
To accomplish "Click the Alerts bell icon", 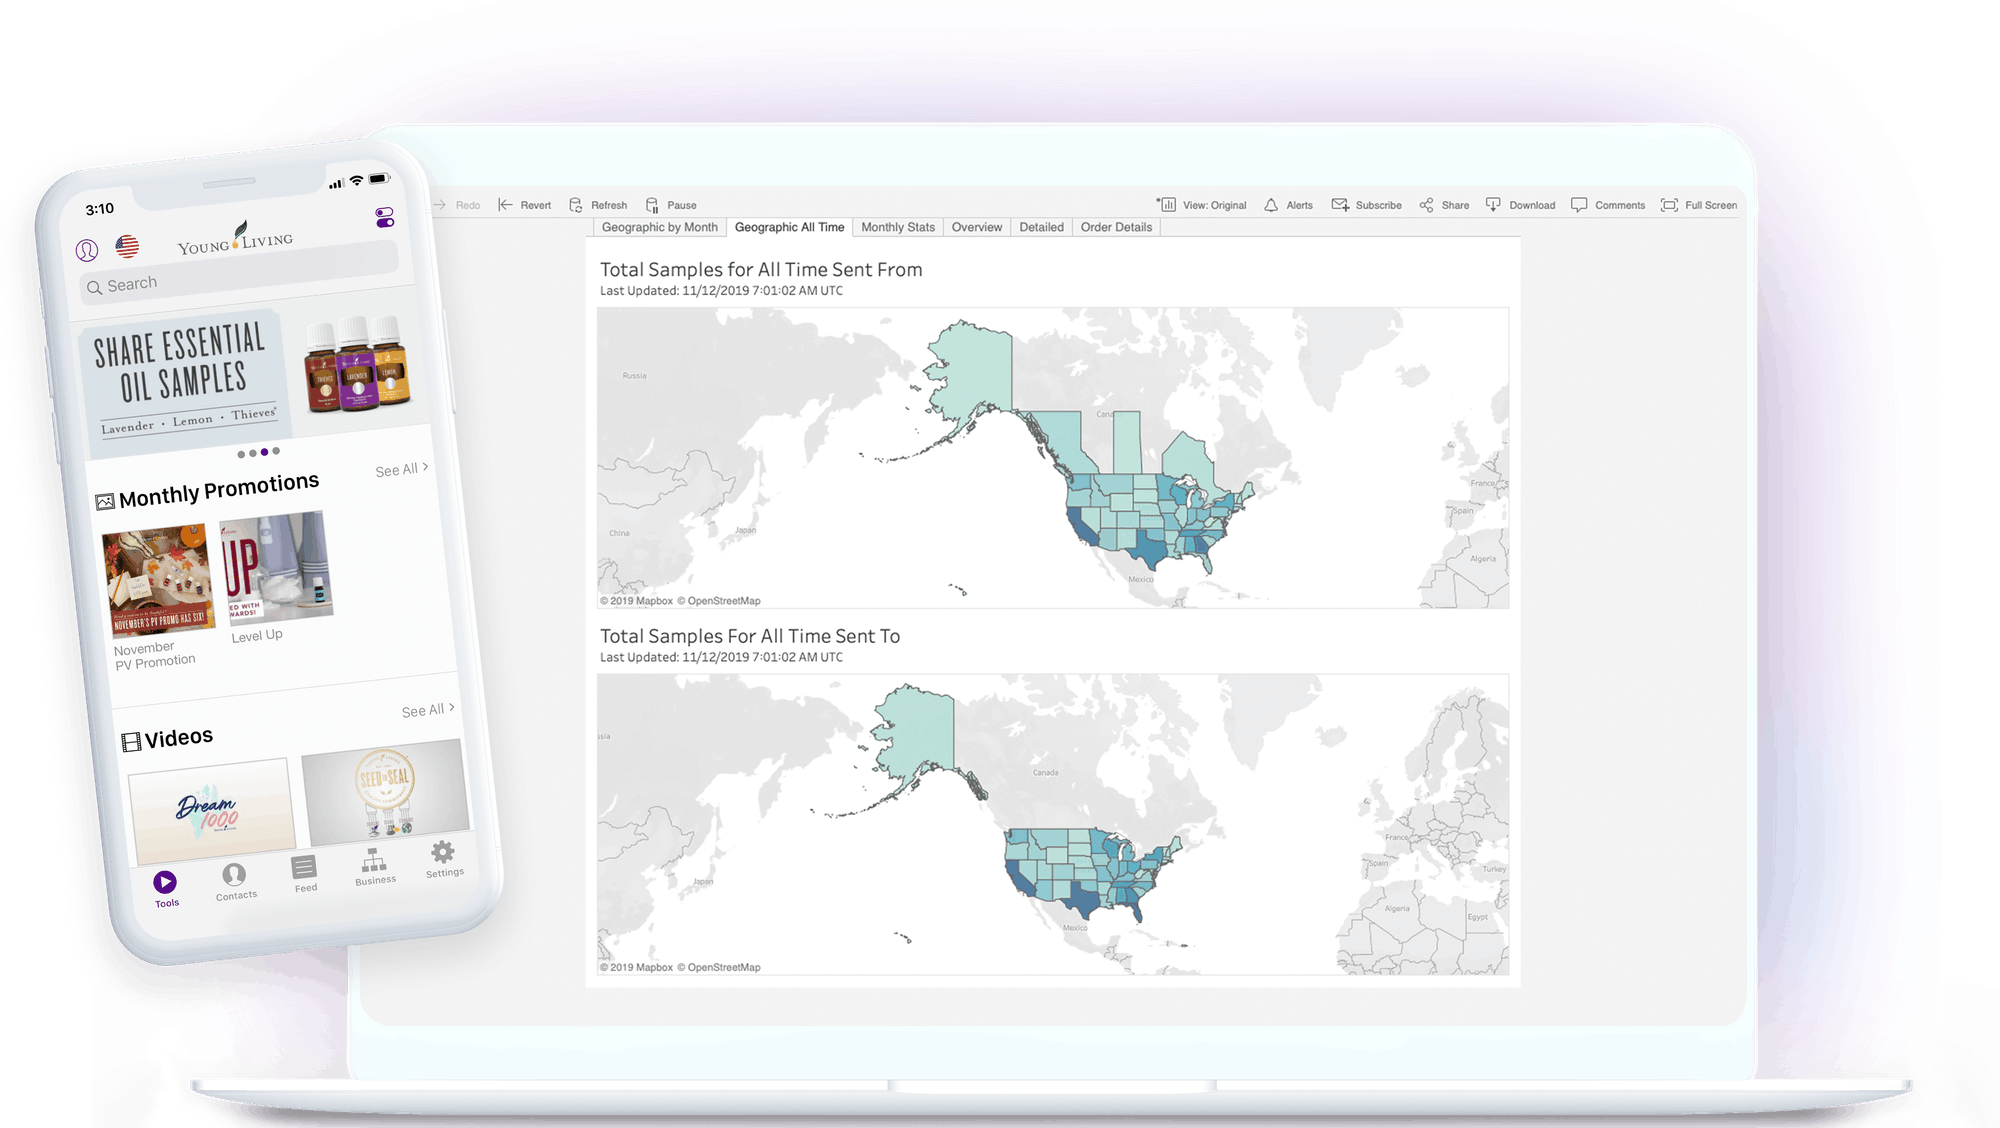I will [x=1271, y=205].
